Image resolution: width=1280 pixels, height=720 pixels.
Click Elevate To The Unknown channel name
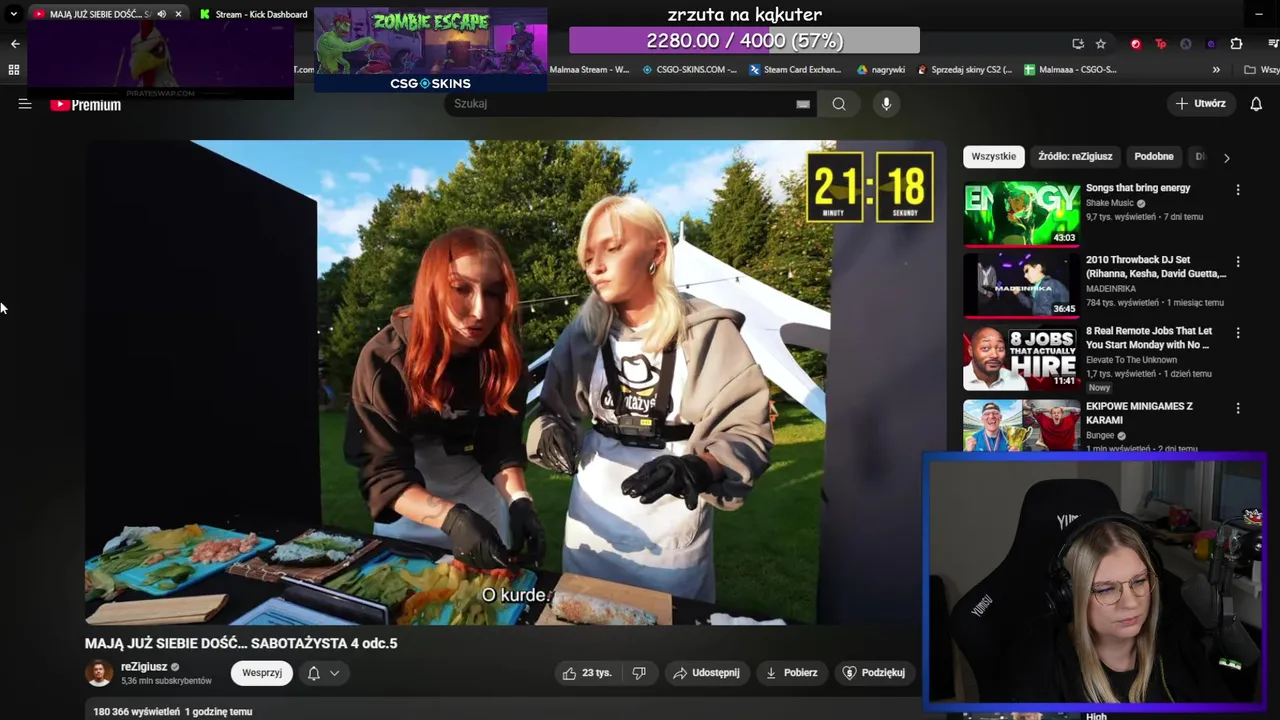(1131, 360)
